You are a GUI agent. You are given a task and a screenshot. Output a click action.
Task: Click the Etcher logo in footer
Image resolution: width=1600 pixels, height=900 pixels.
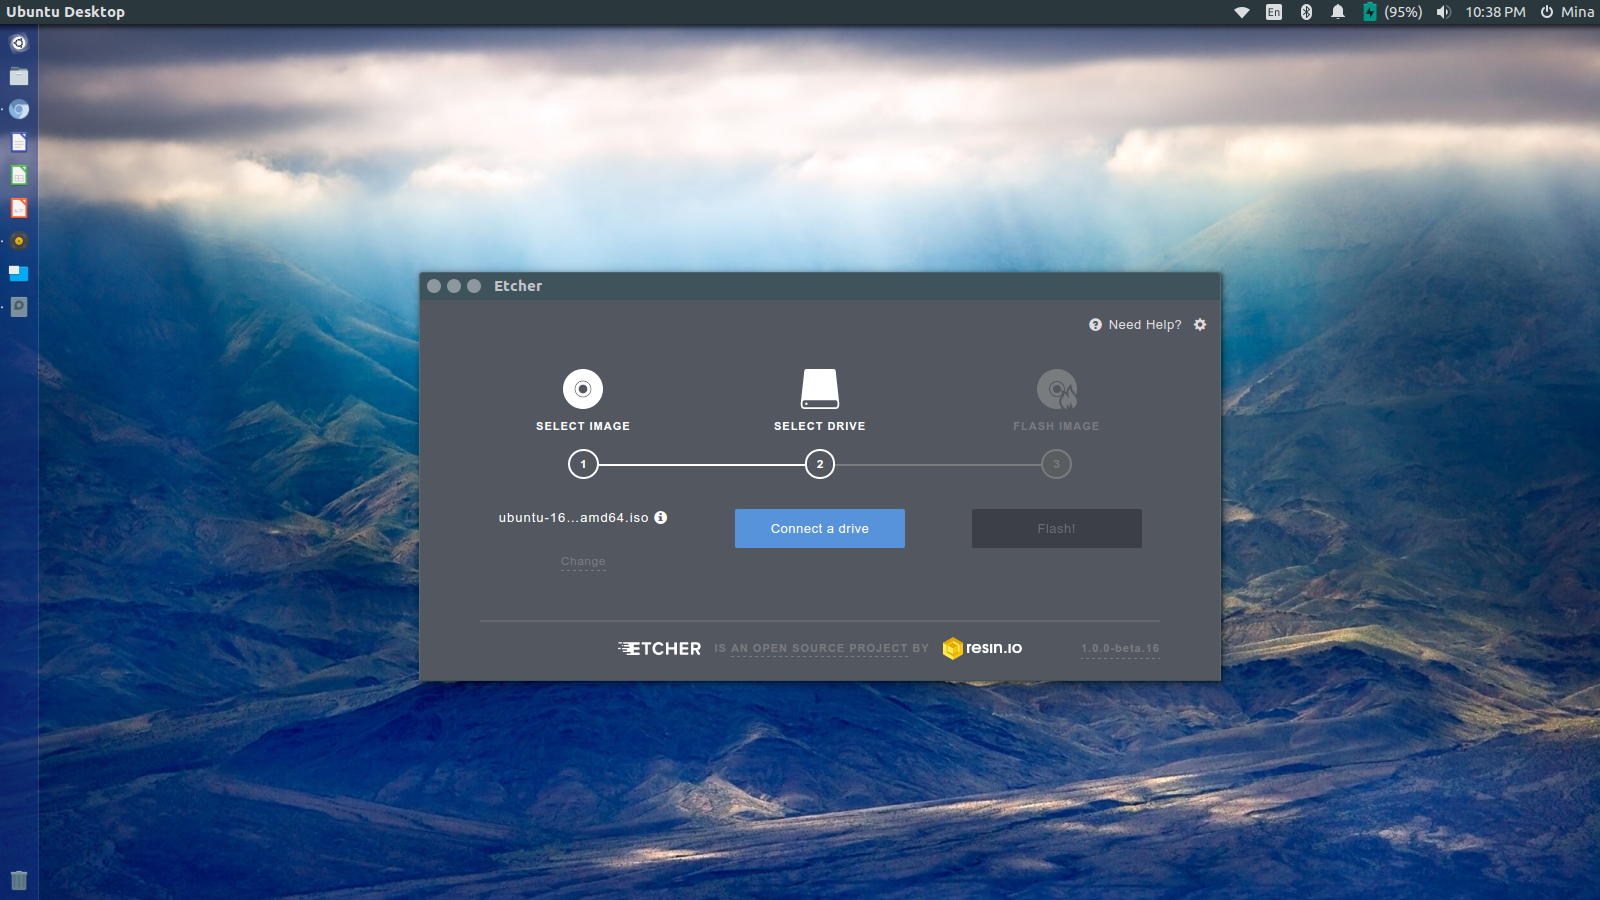(x=660, y=648)
